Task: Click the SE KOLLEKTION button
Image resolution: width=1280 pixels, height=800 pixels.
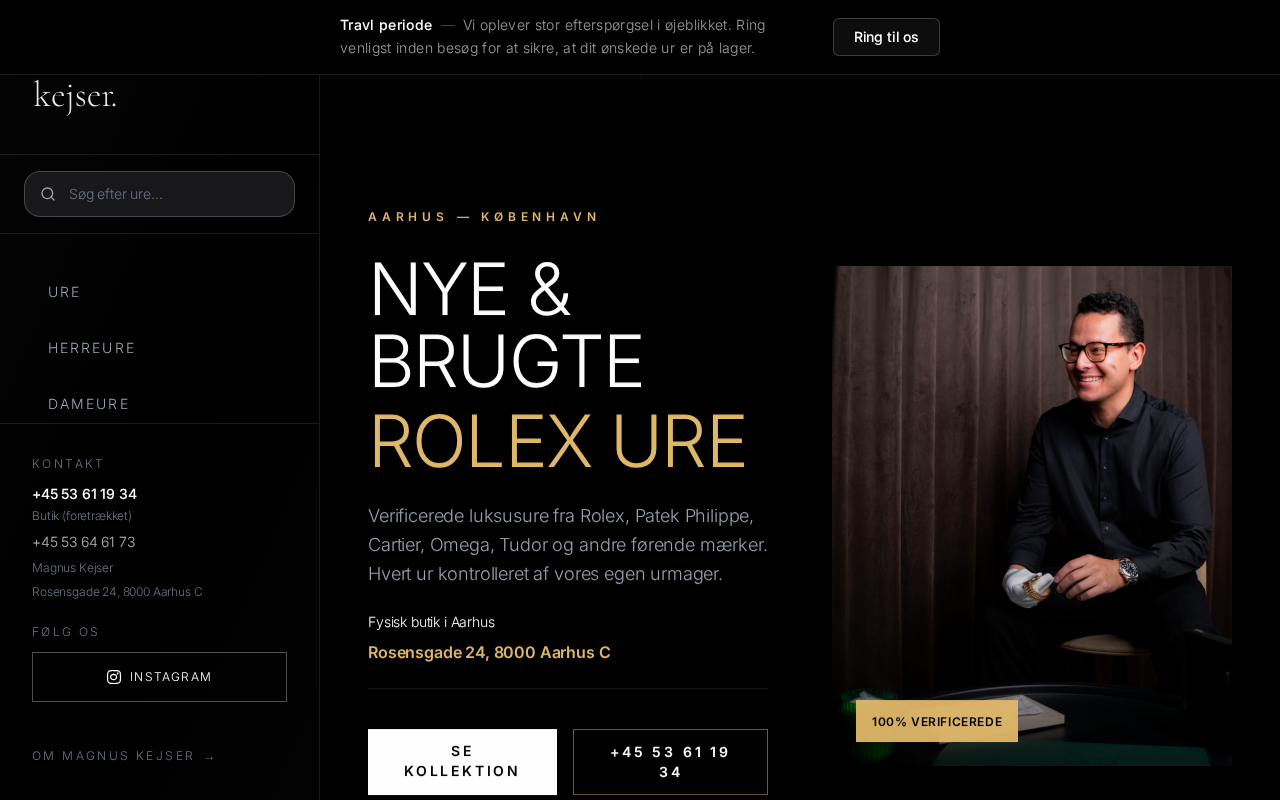Action: pyautogui.click(x=462, y=762)
